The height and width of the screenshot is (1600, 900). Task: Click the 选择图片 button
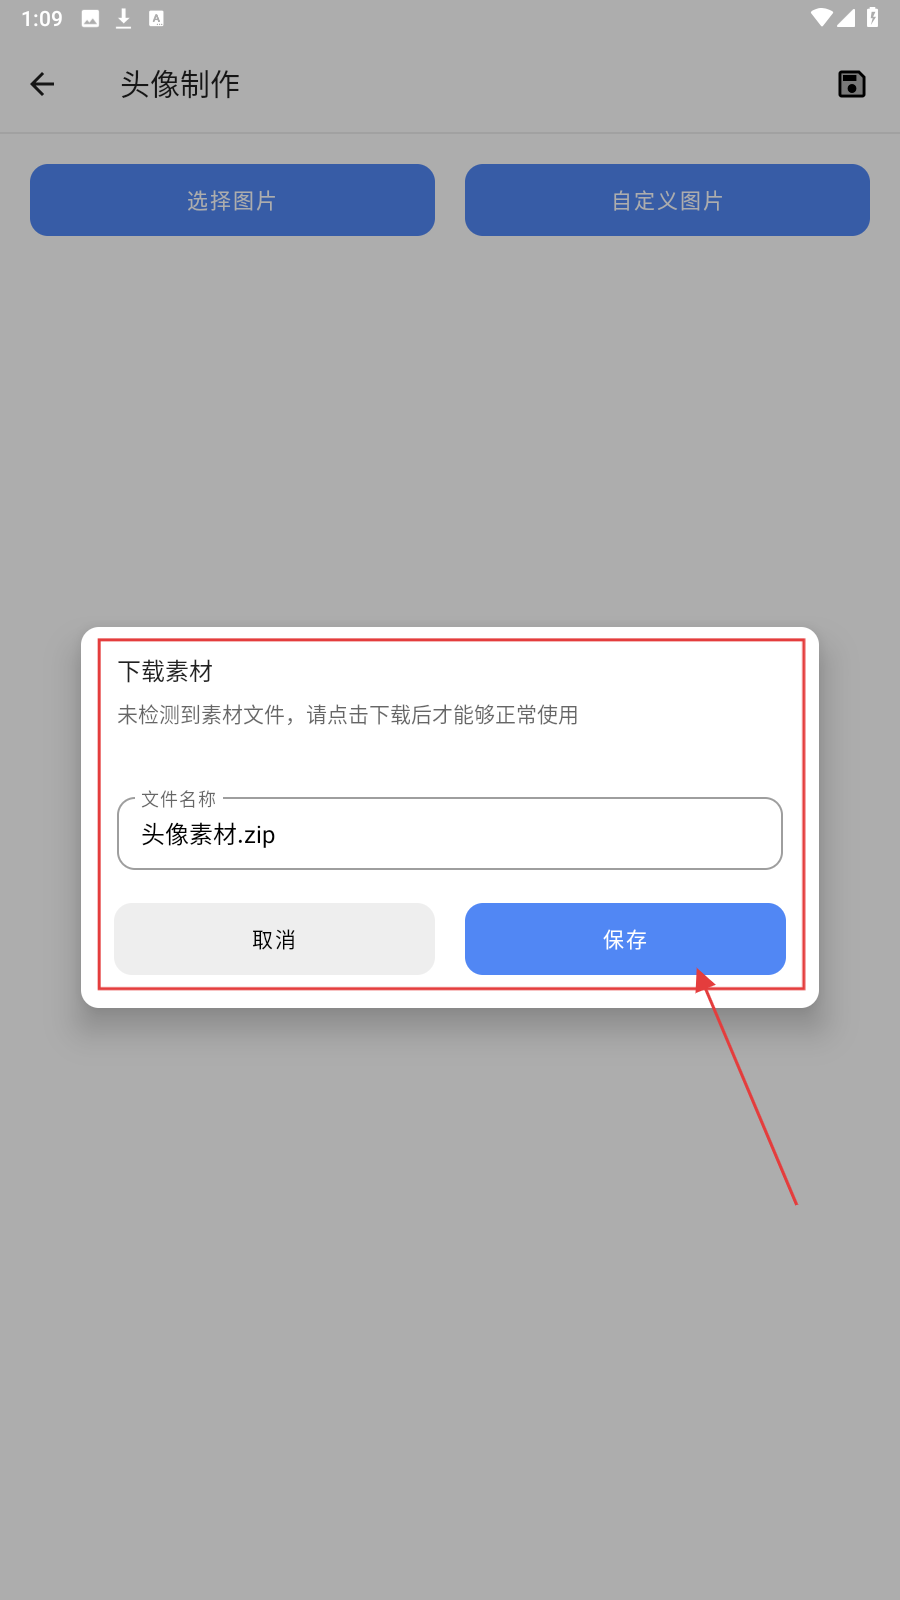[232, 200]
